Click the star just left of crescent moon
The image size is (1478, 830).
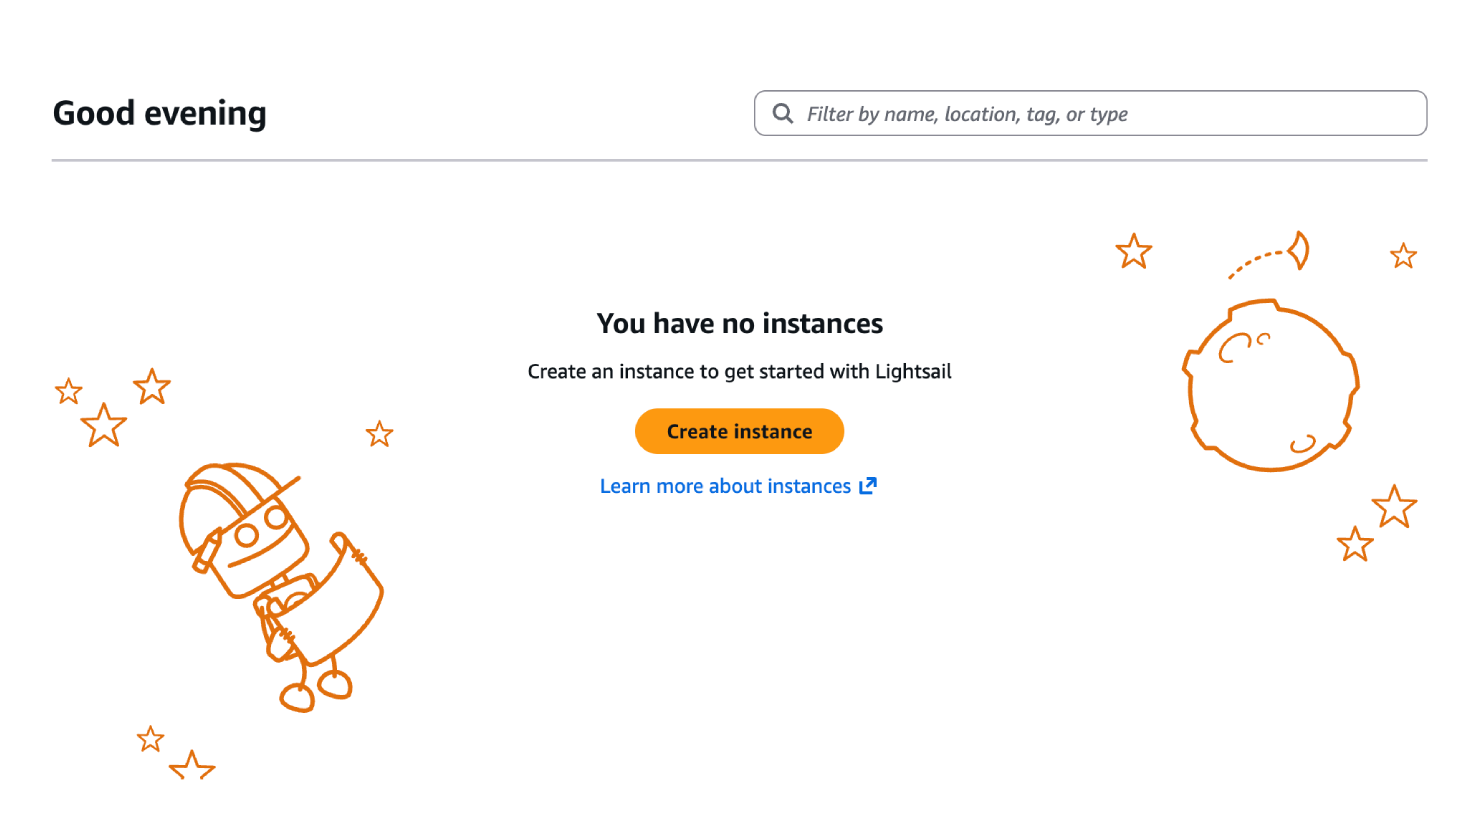(1134, 252)
